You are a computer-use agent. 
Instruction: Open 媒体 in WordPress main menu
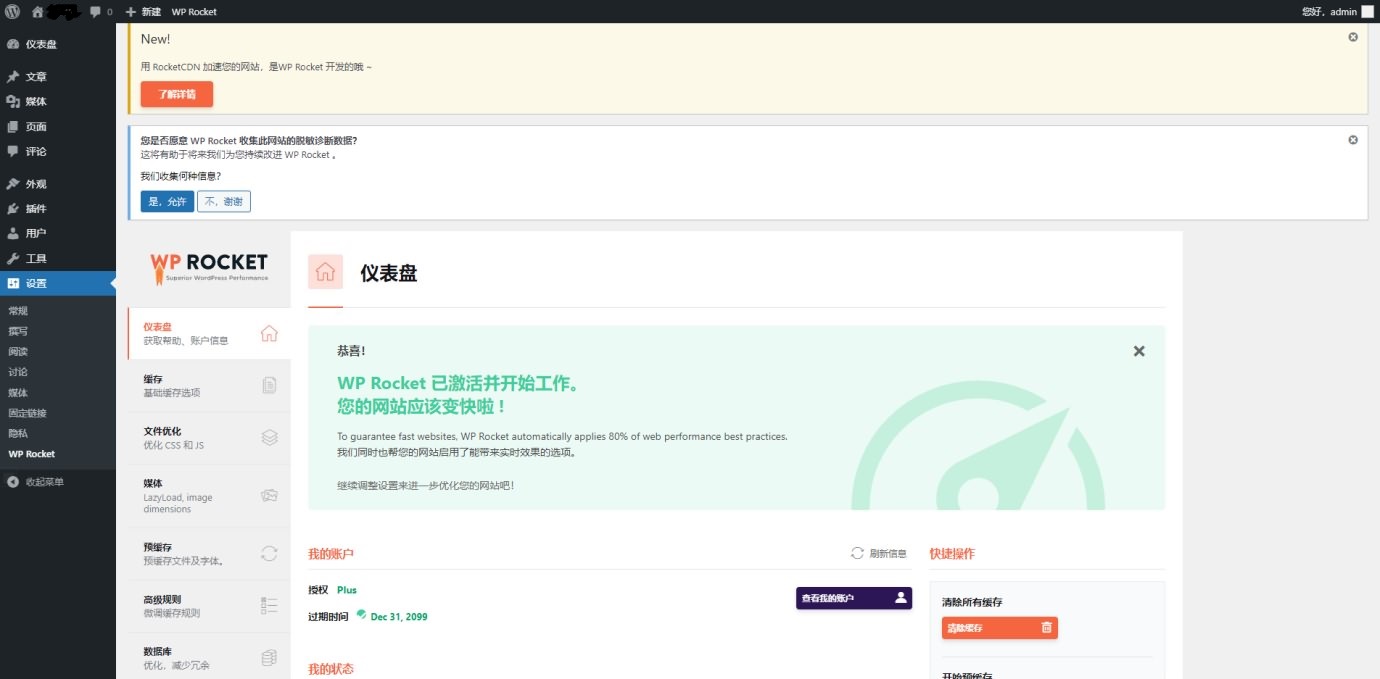click(58, 101)
